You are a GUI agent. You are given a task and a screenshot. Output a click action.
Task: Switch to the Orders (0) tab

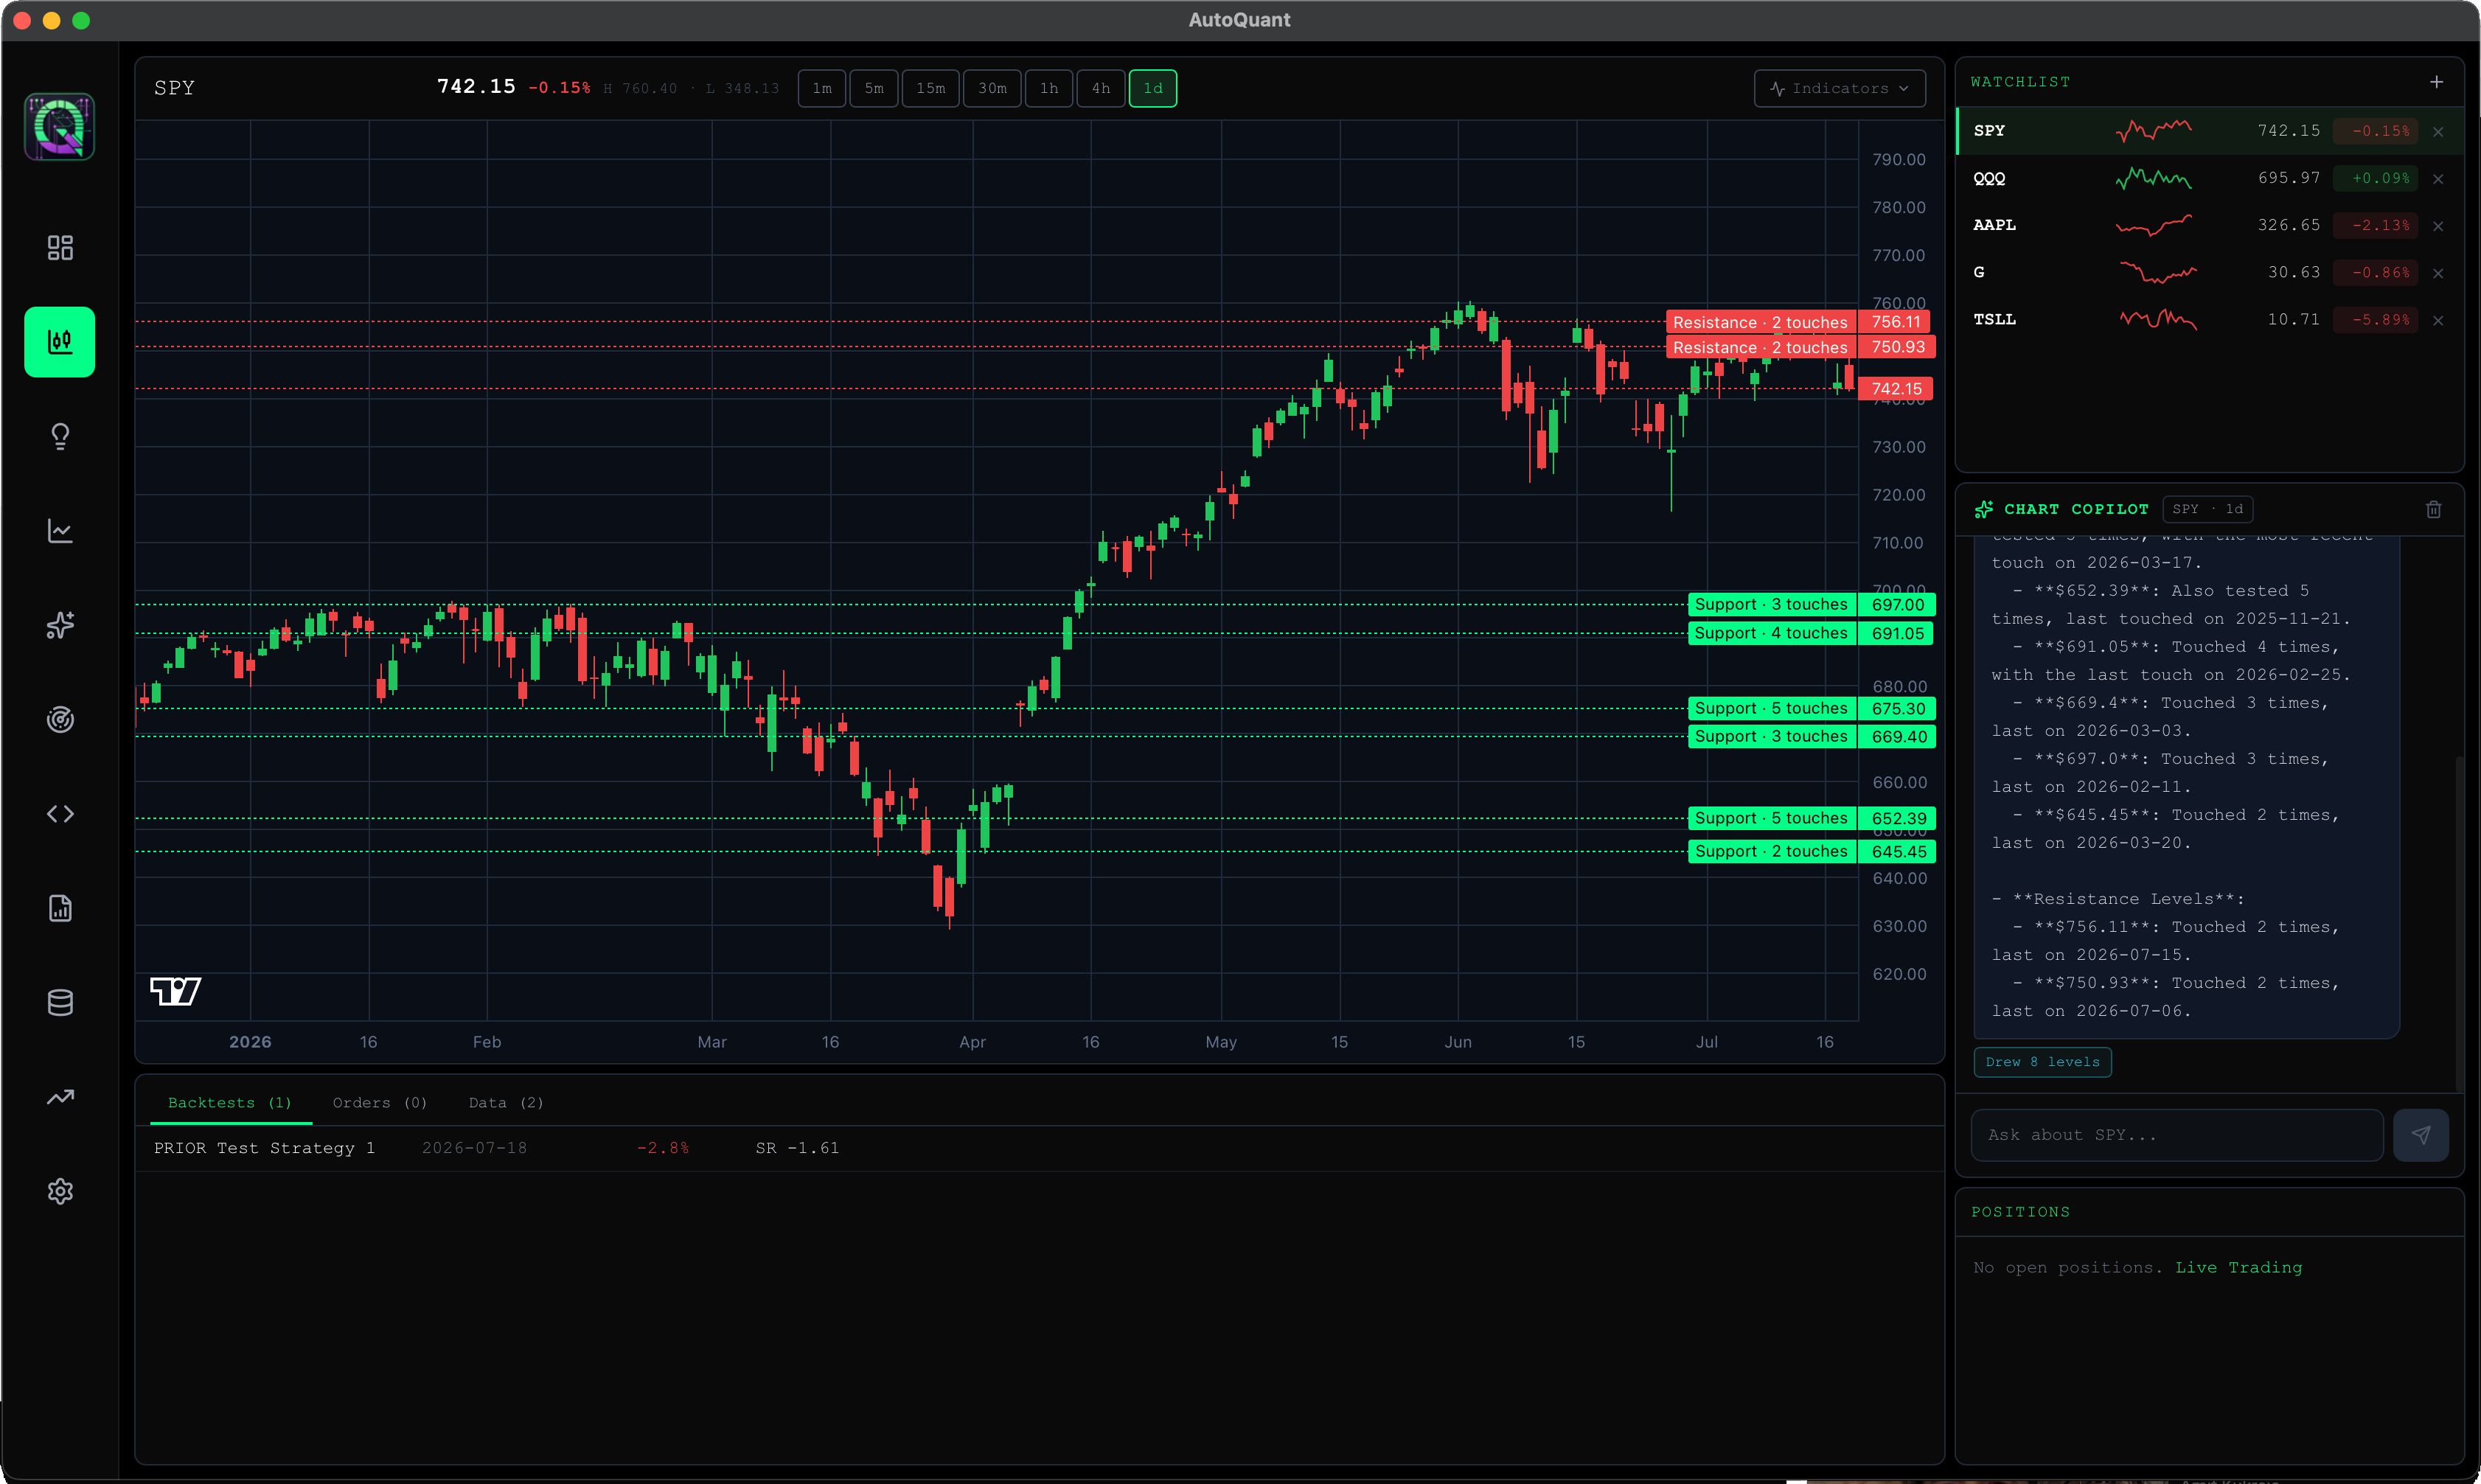pos(380,1102)
